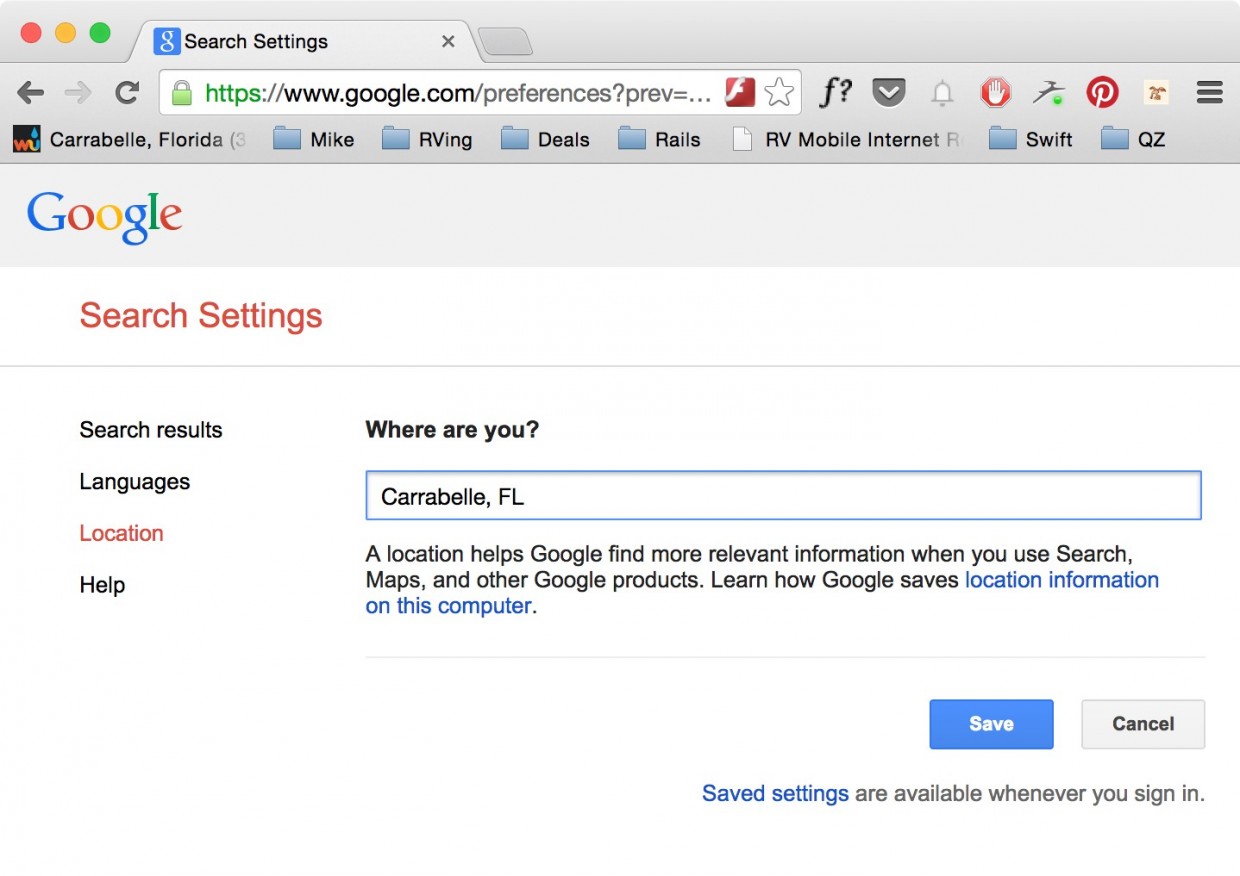Open the Carrabelle, Florida weather bookmark

coord(129,140)
